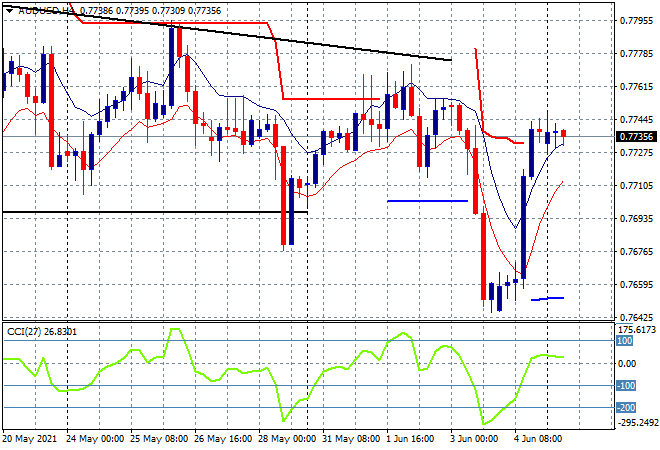Click the current price label 0.77356
The width and height of the screenshot is (660, 450).
636,136
